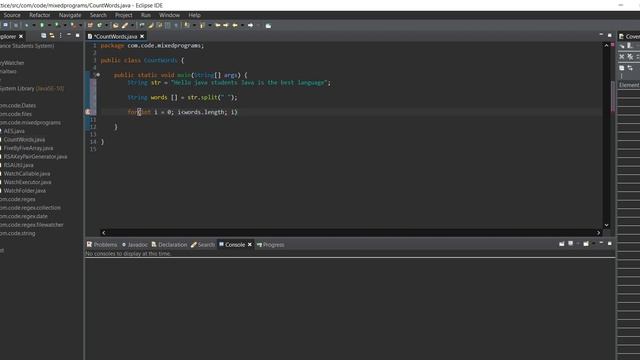This screenshot has height=360, width=640.
Task: Click the New Java Class toolbar icon
Action: 99,25
